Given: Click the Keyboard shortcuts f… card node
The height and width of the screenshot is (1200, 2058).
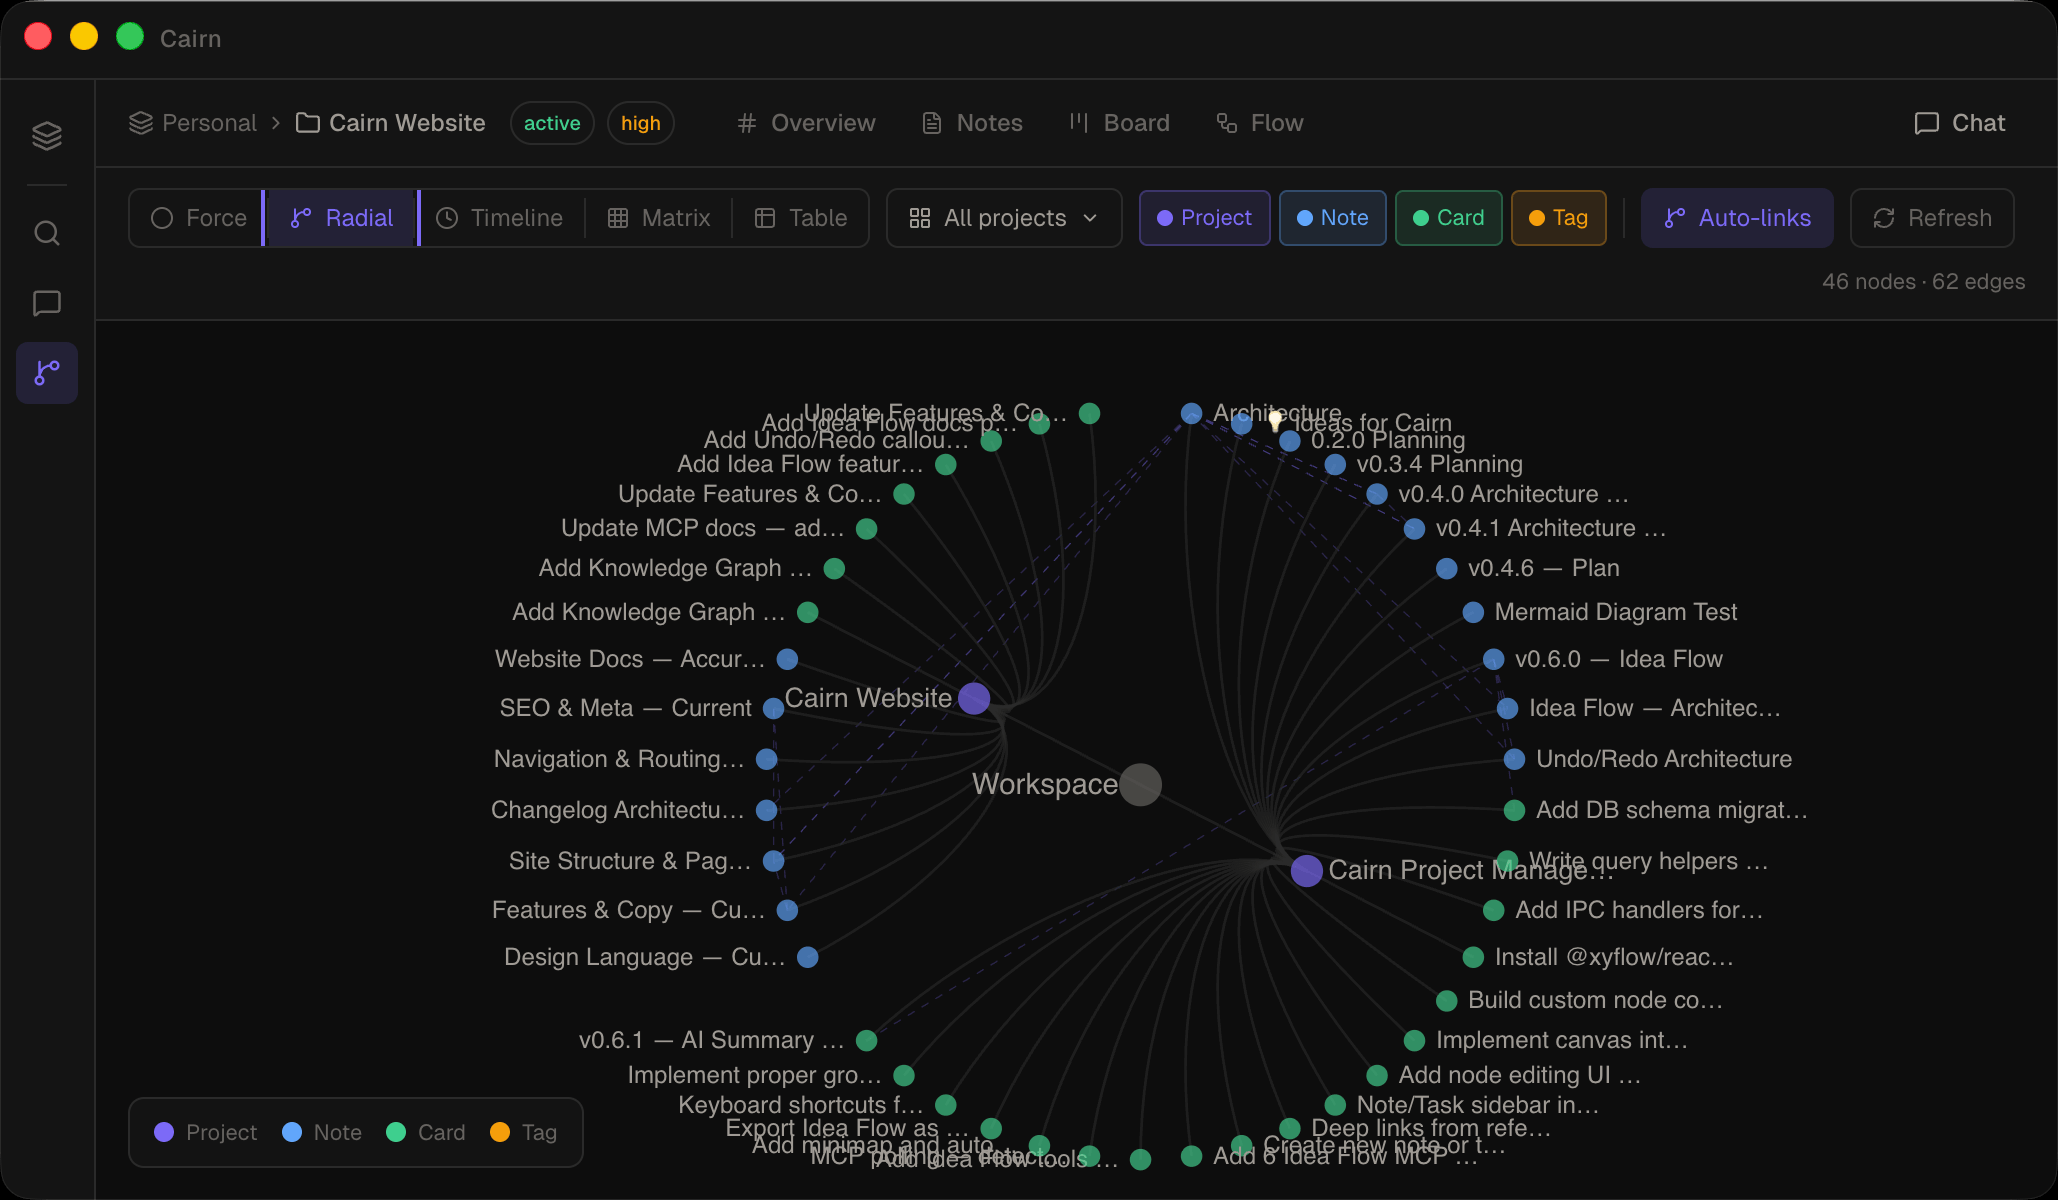Looking at the screenshot, I should click(945, 1105).
